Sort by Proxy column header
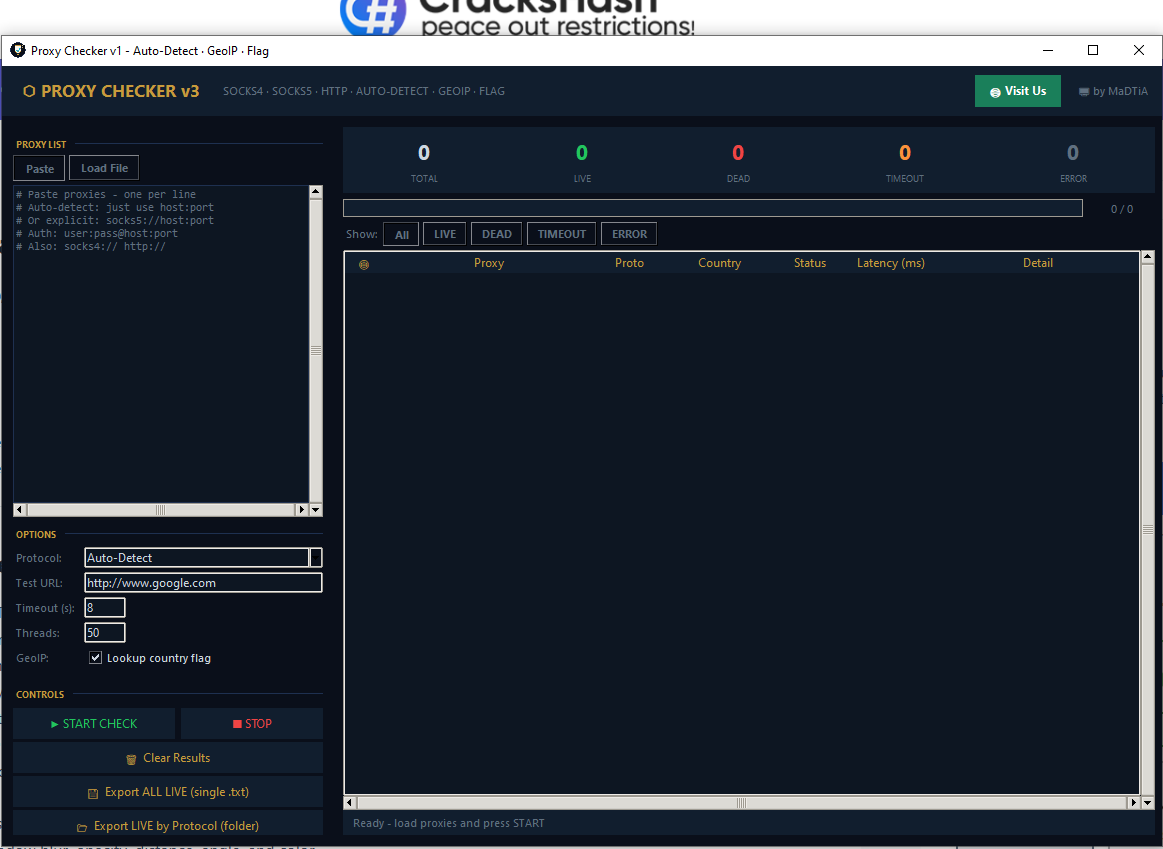1163x849 pixels. (489, 263)
